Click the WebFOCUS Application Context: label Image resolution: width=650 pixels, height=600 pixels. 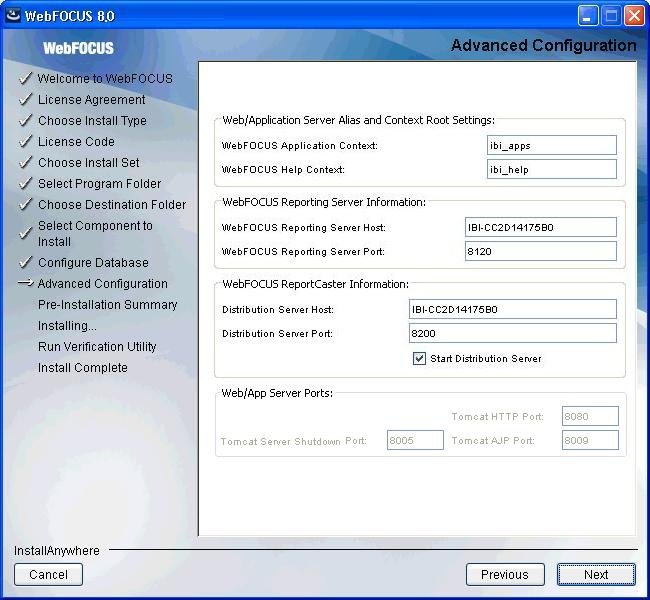(300, 146)
